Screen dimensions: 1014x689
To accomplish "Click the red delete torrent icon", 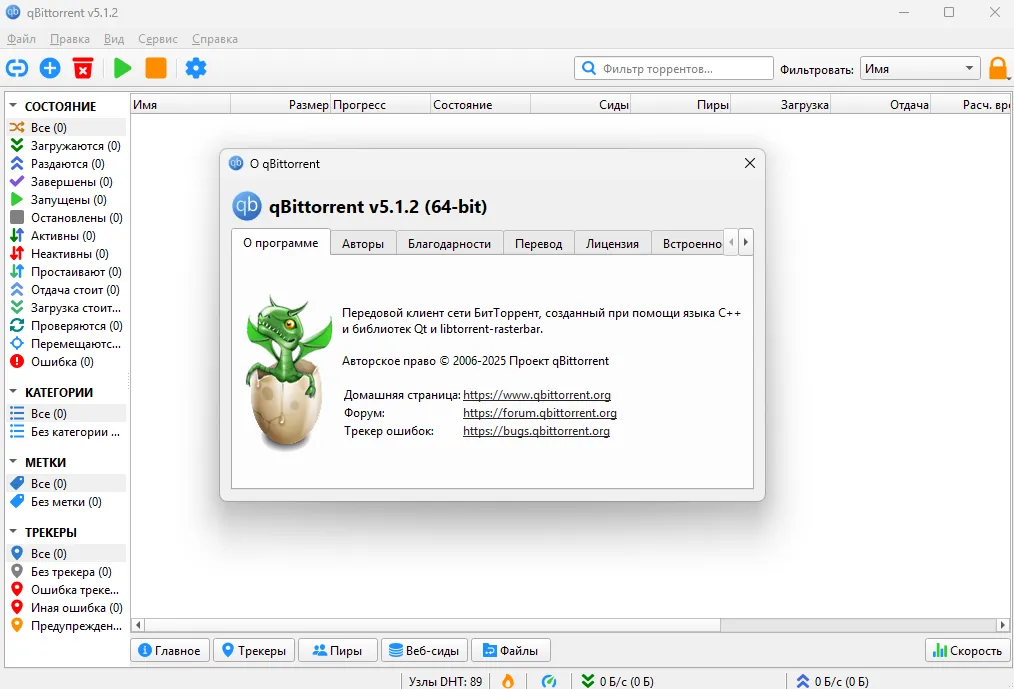I will [83, 68].
